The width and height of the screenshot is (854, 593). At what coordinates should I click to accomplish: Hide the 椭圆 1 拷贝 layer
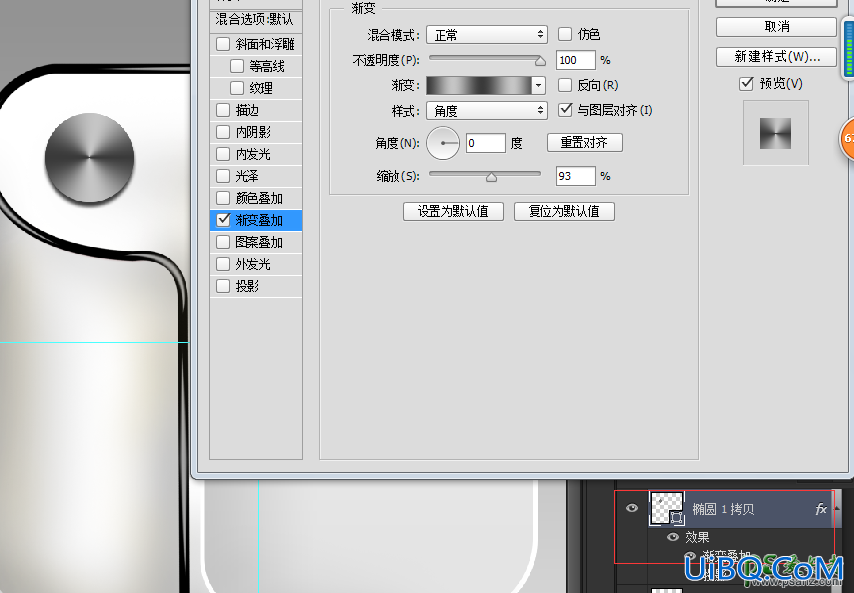coord(632,508)
